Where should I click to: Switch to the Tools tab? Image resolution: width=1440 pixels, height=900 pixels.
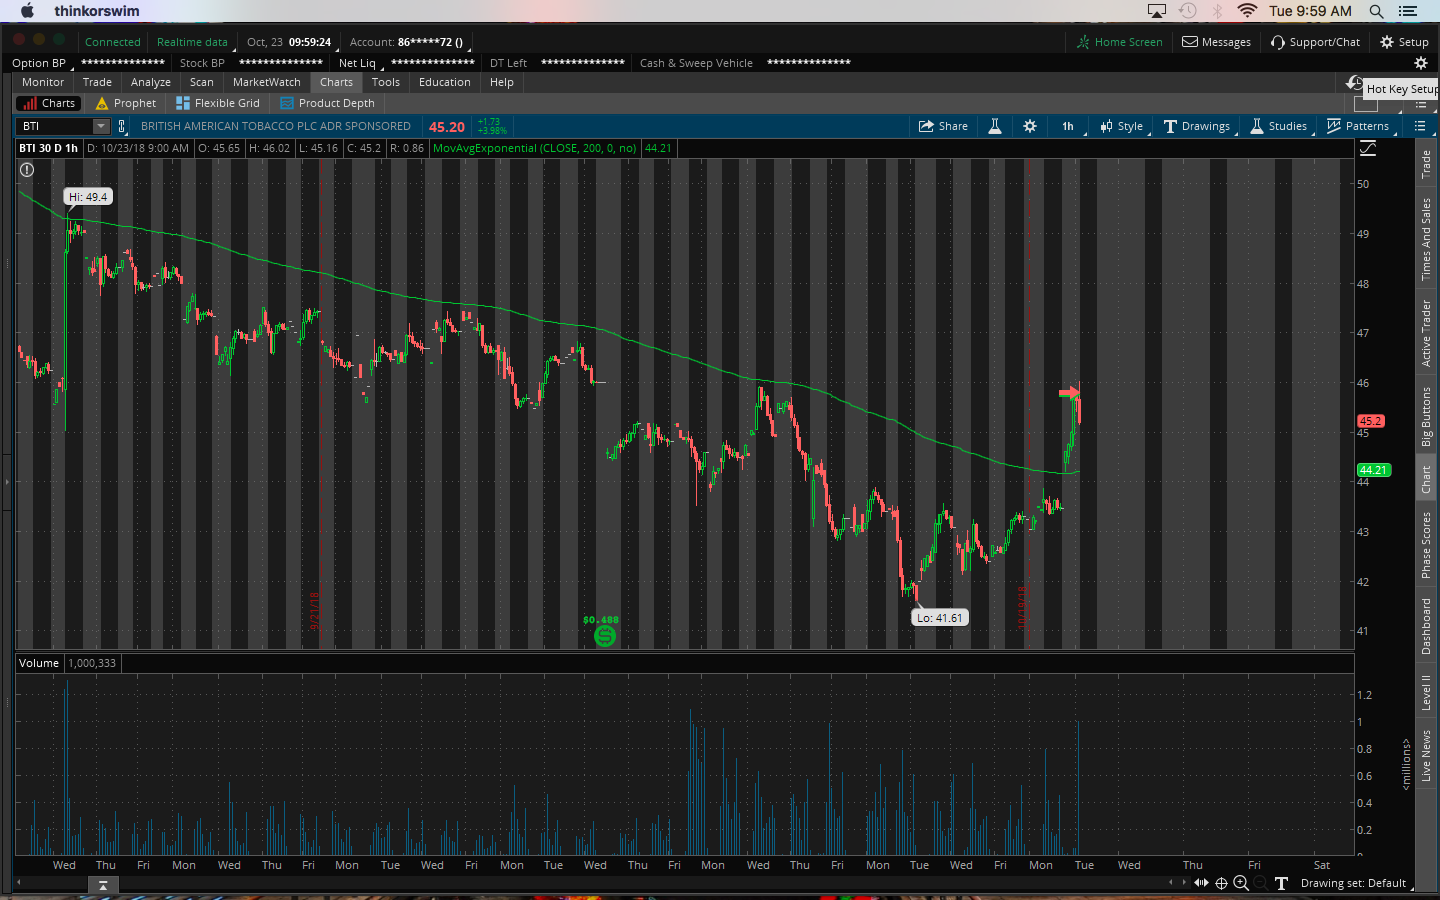386,82
